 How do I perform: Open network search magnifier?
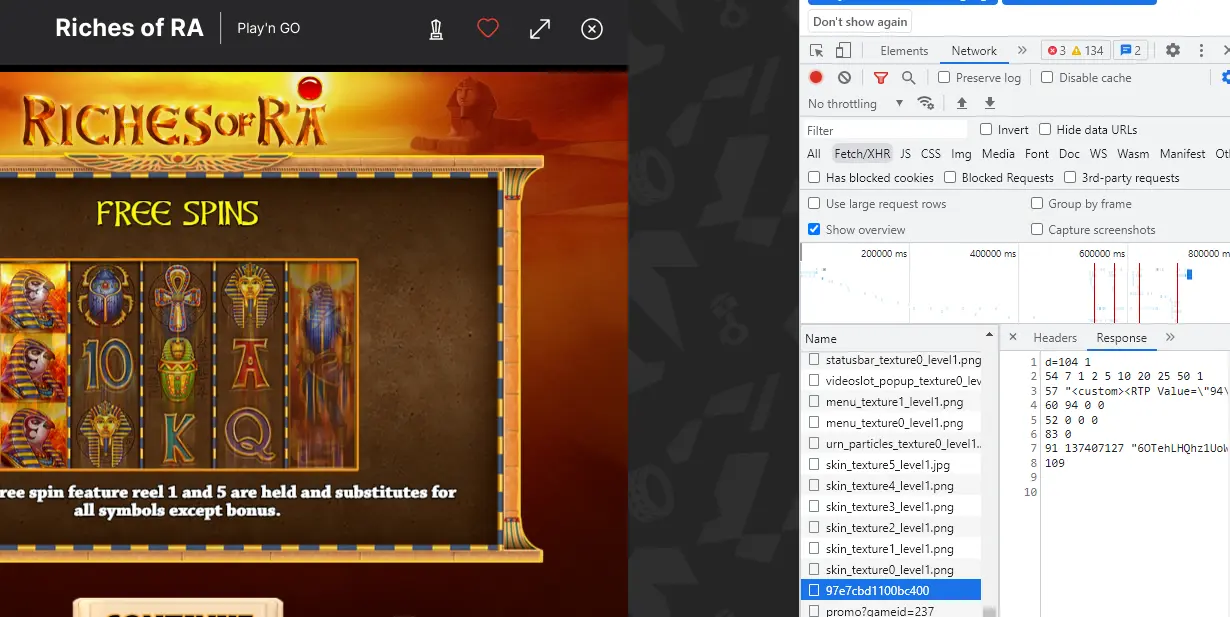tap(908, 77)
